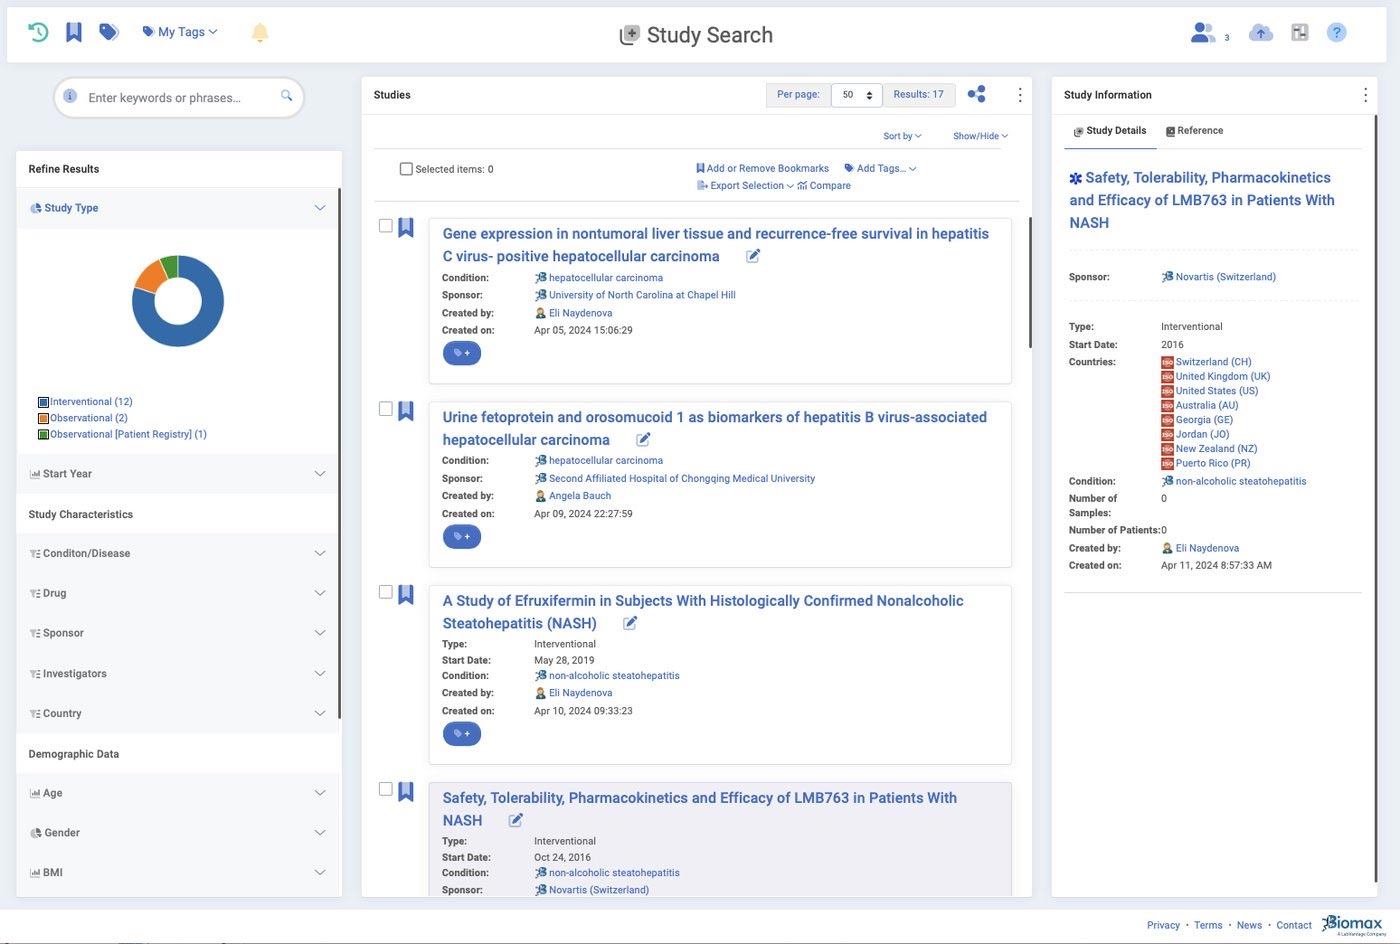1400x944 pixels.
Task: Click the search magnifier icon
Action: (286, 96)
